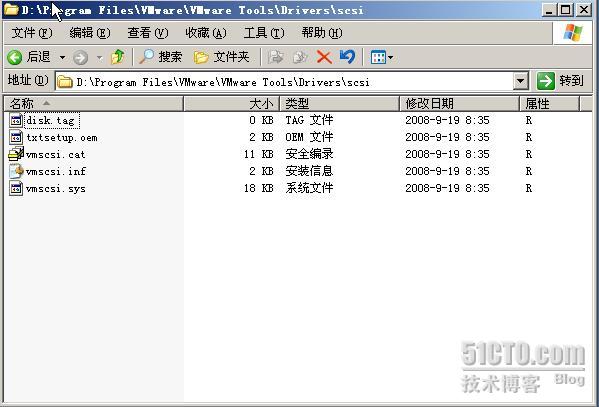Click the Windows flag logo
This screenshot has width=599, height=407.
[x=573, y=33]
